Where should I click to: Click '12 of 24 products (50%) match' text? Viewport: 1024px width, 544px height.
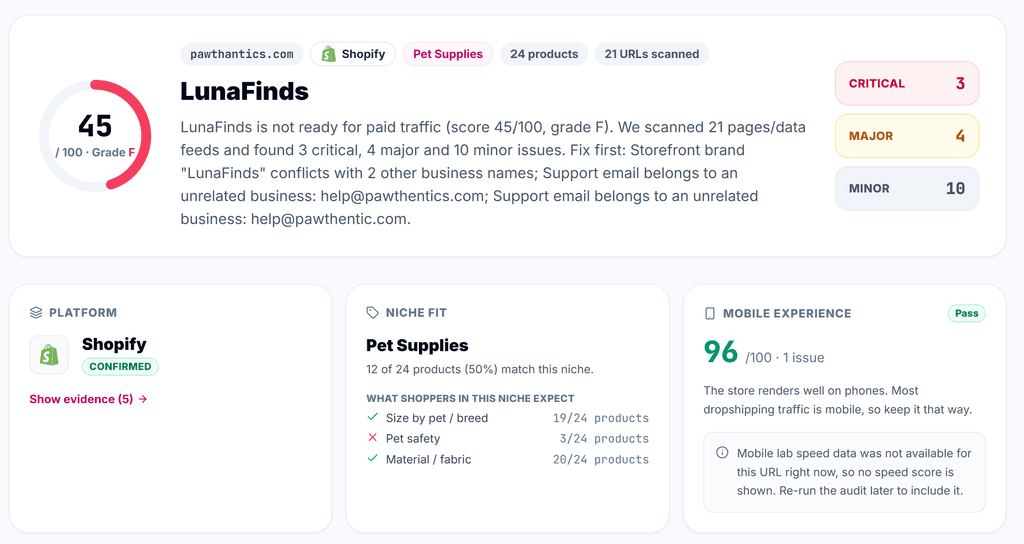click(x=480, y=370)
